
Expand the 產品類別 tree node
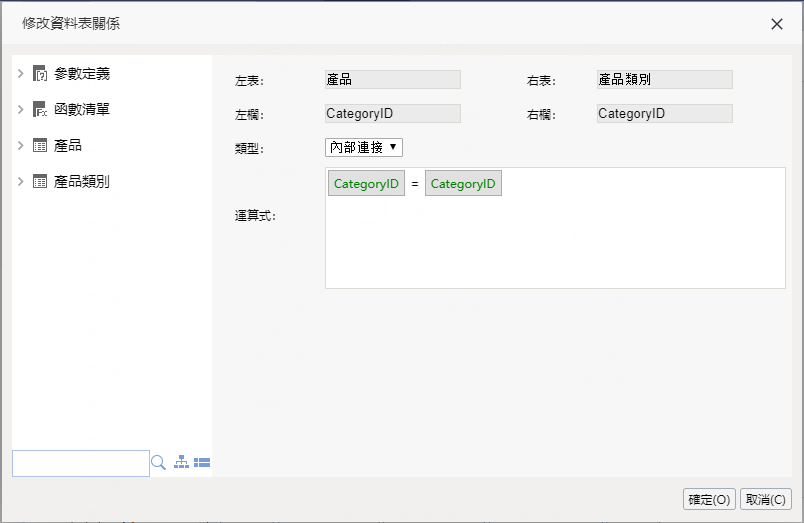pyautogui.click(x=21, y=181)
